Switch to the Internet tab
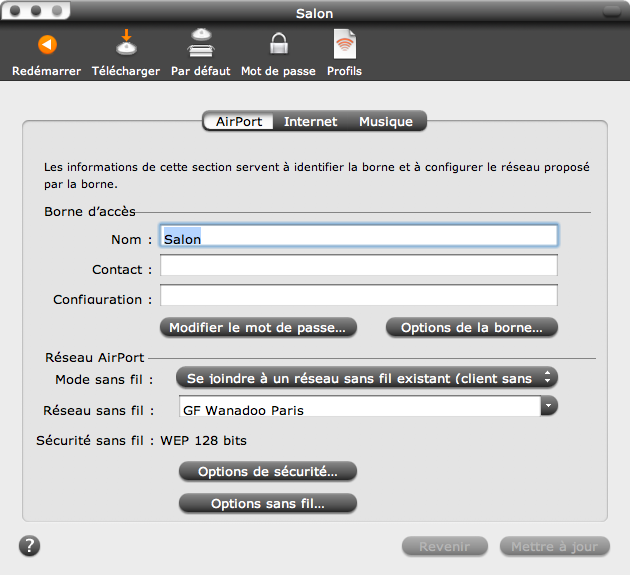630x575 pixels. click(x=310, y=122)
